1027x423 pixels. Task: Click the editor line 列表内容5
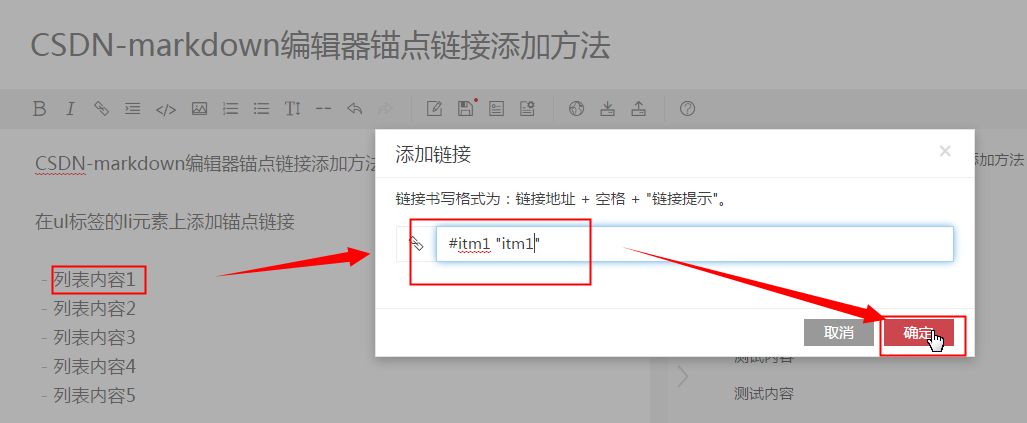(x=94, y=395)
